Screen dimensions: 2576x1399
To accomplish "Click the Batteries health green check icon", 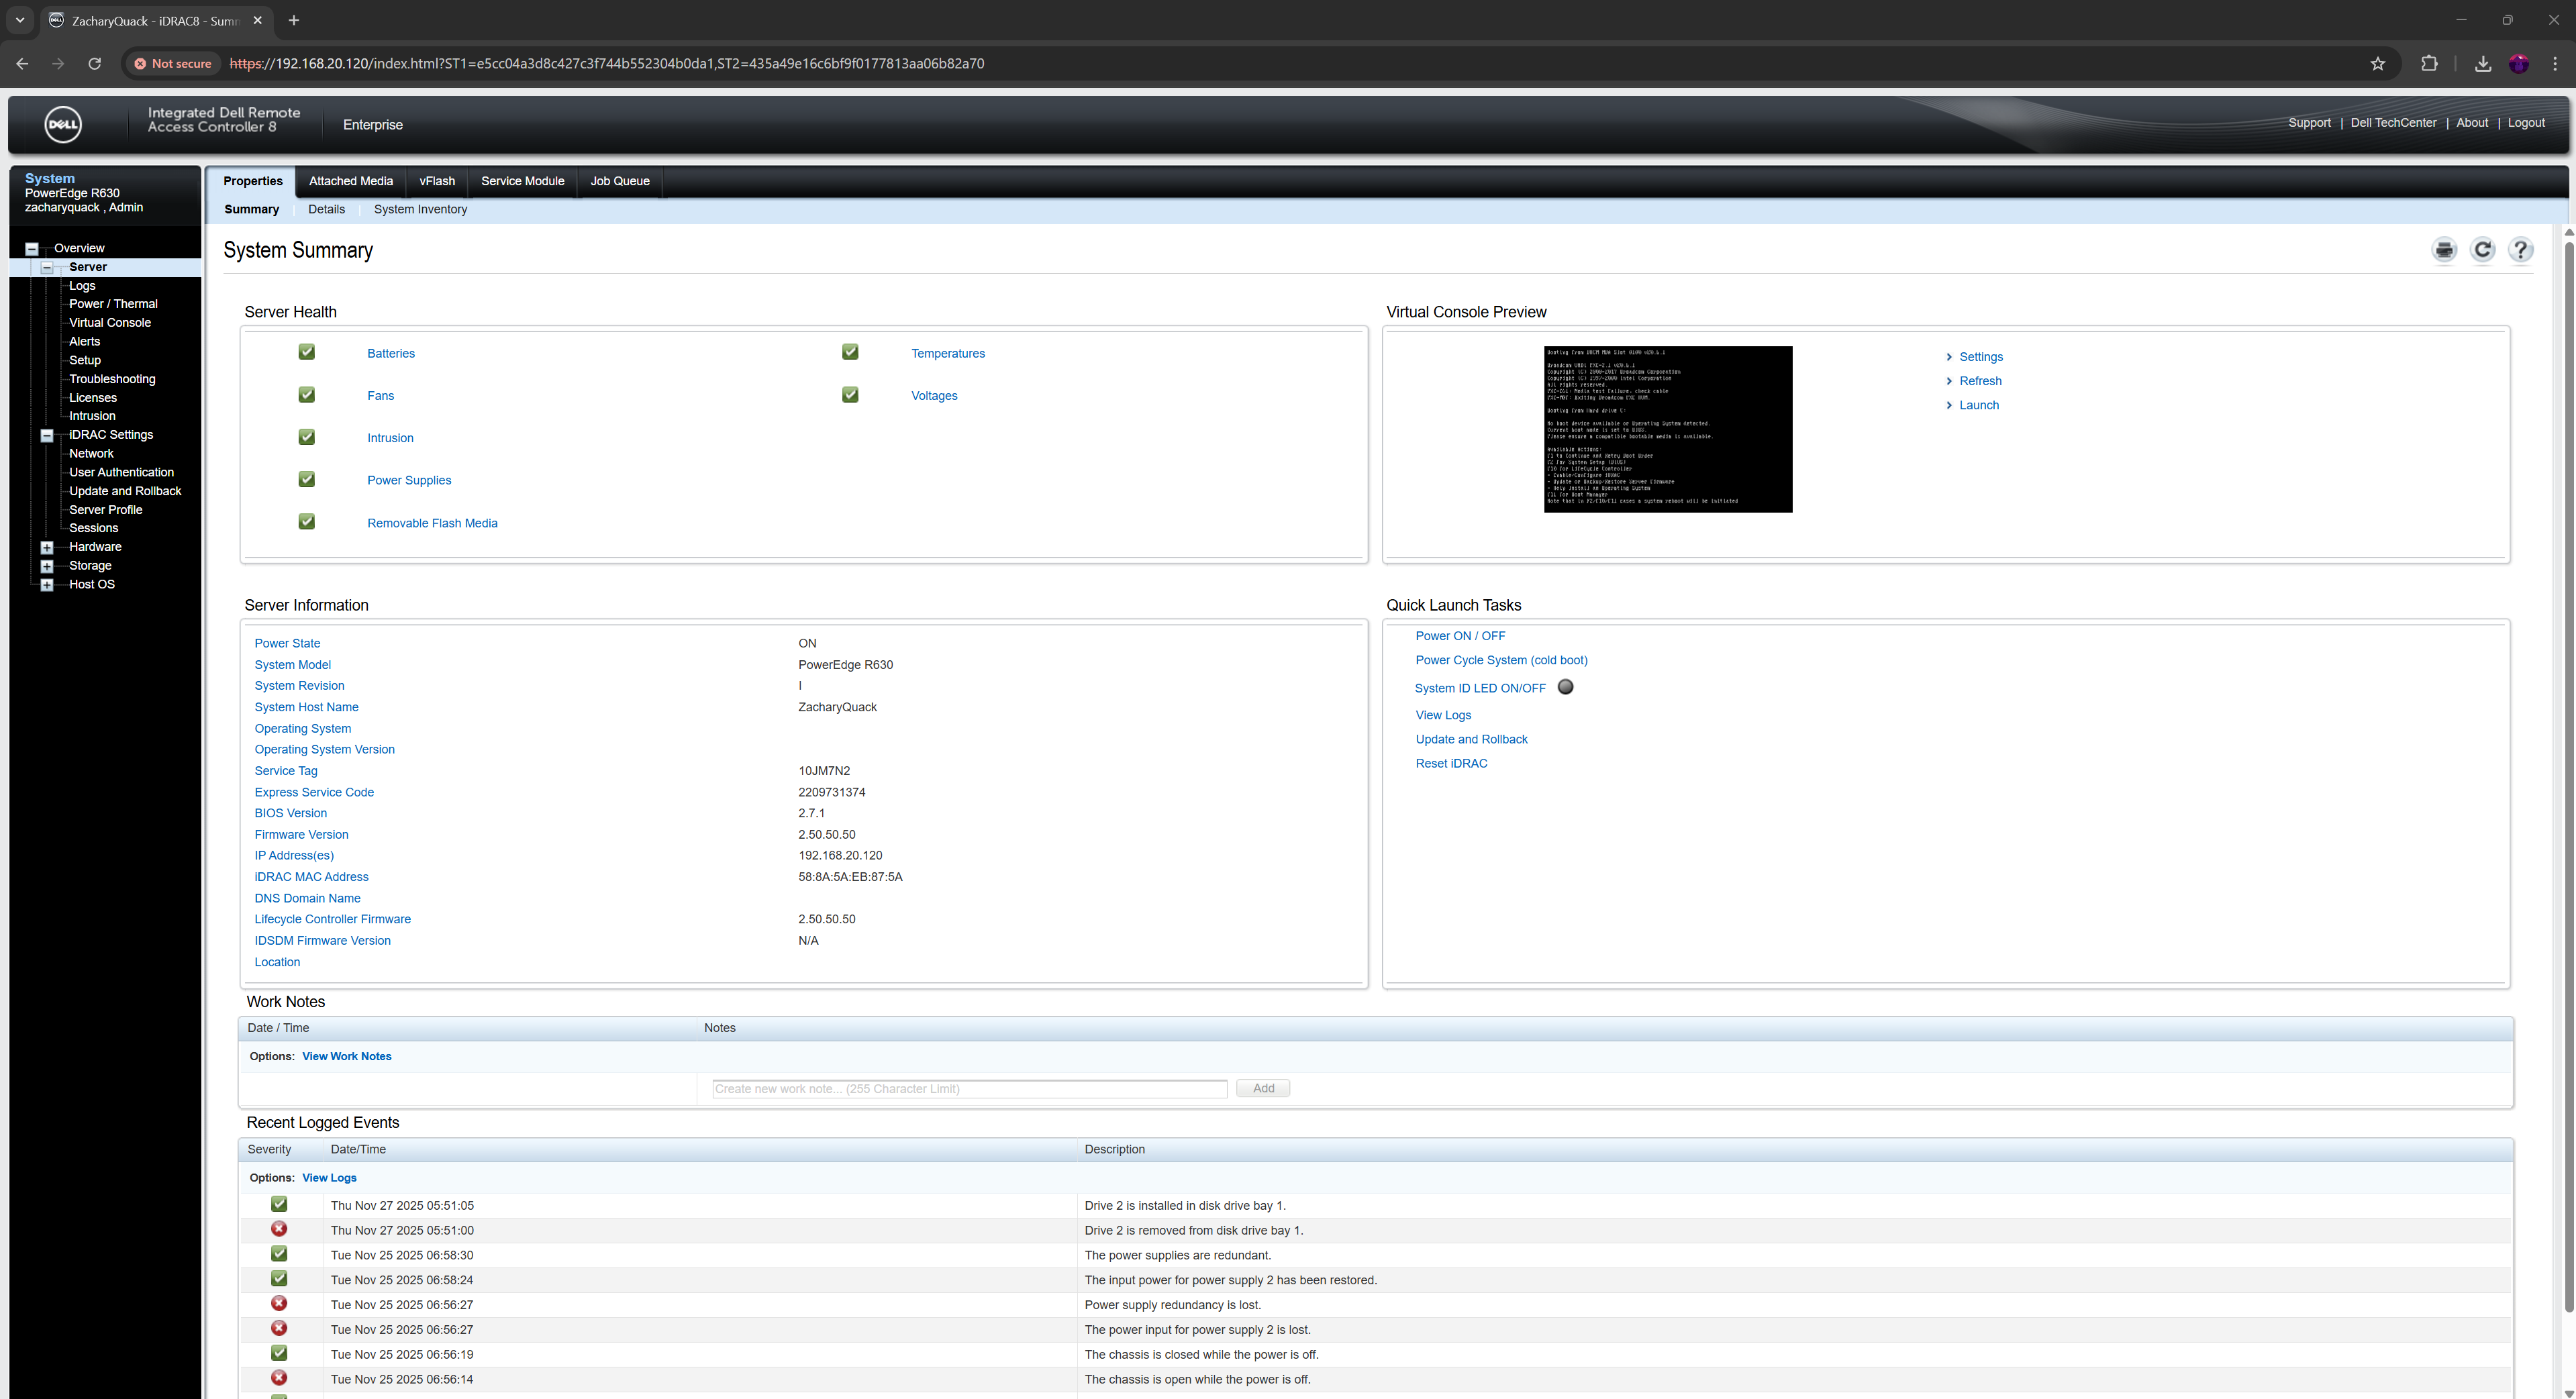I will click(x=307, y=352).
